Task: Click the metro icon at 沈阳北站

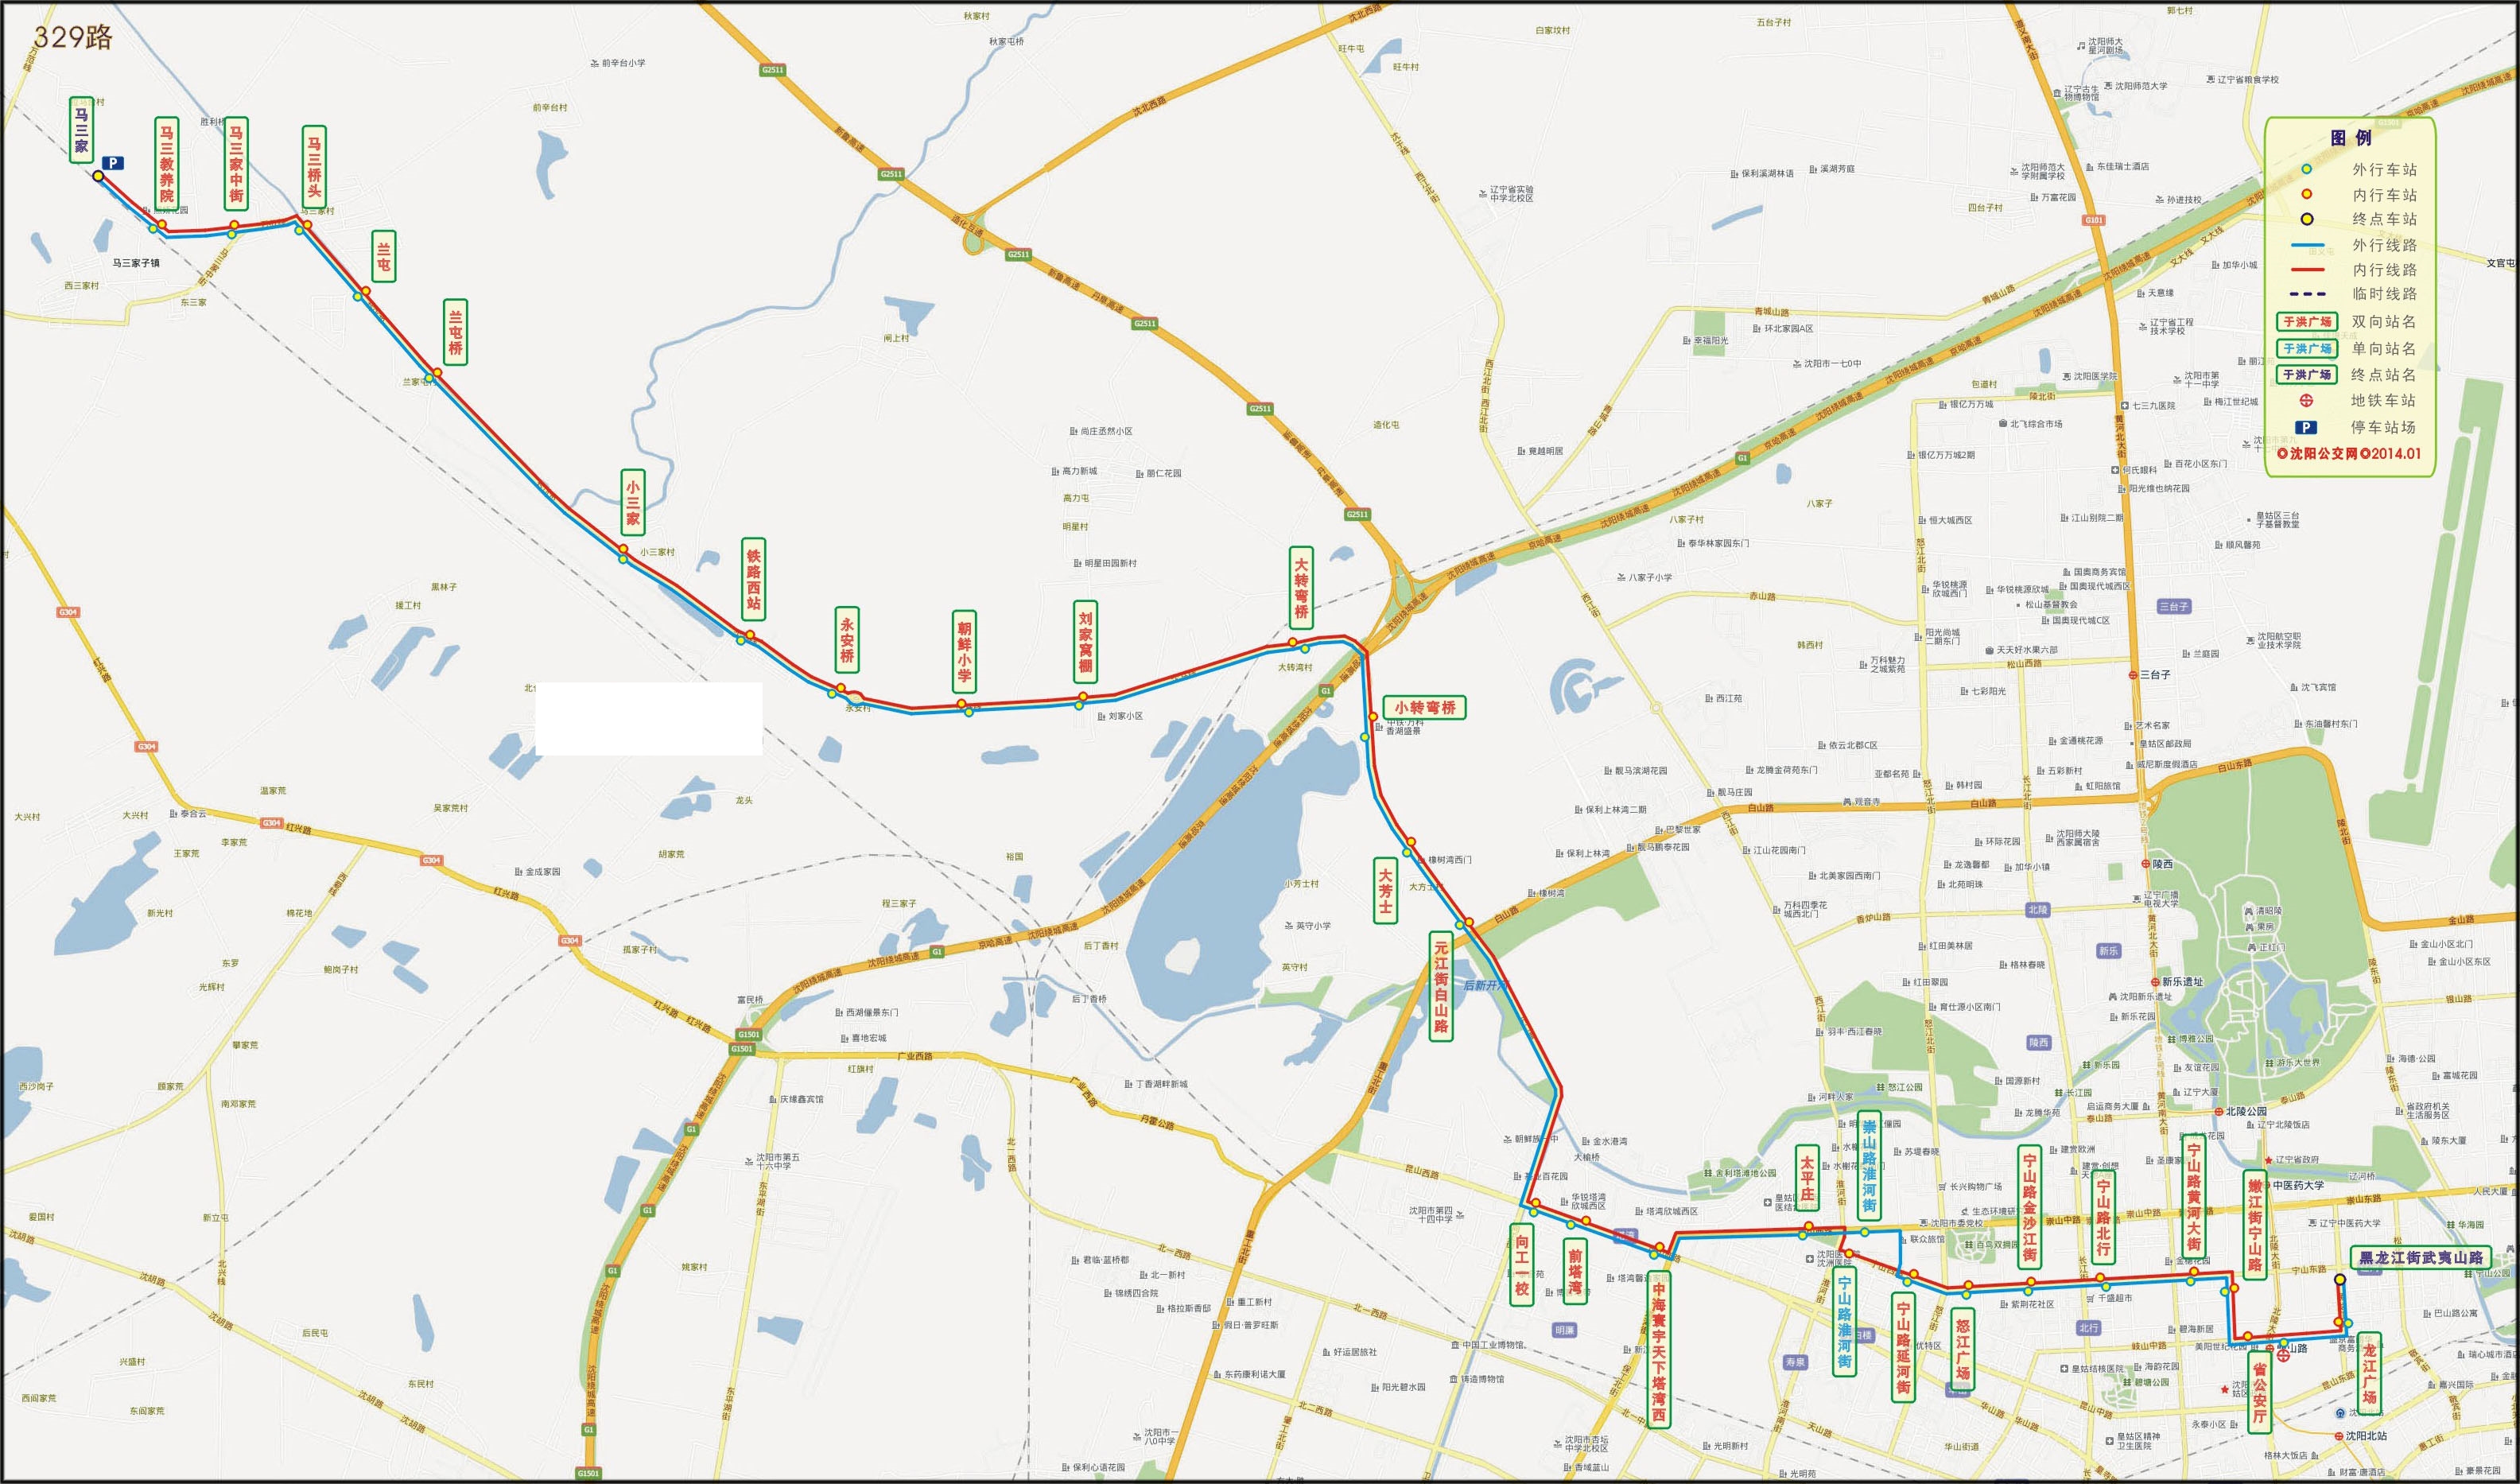Action: 2339,1435
